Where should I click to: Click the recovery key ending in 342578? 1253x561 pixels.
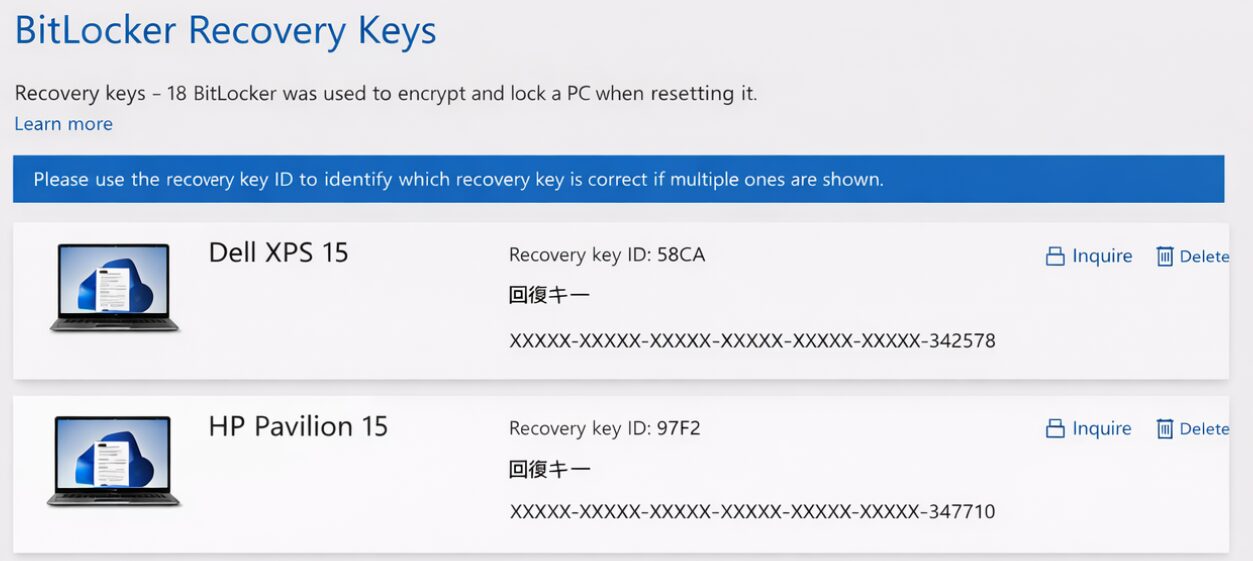click(x=752, y=341)
